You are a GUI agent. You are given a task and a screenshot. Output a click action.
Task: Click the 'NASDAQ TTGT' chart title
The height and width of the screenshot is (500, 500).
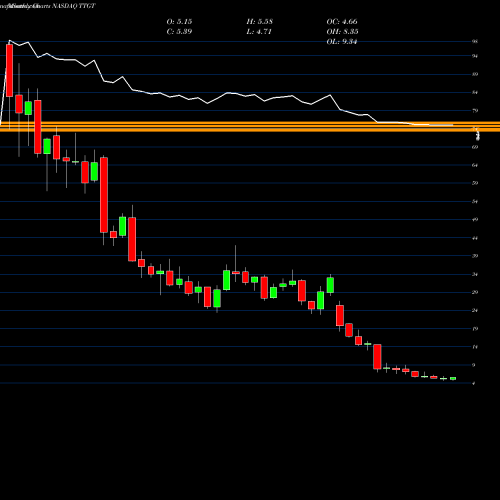(74, 6)
